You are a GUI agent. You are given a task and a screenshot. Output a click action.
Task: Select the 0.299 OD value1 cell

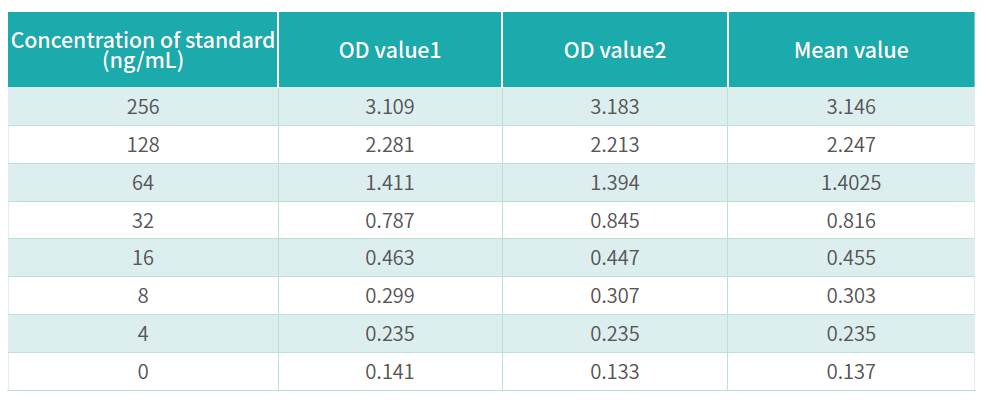390,296
